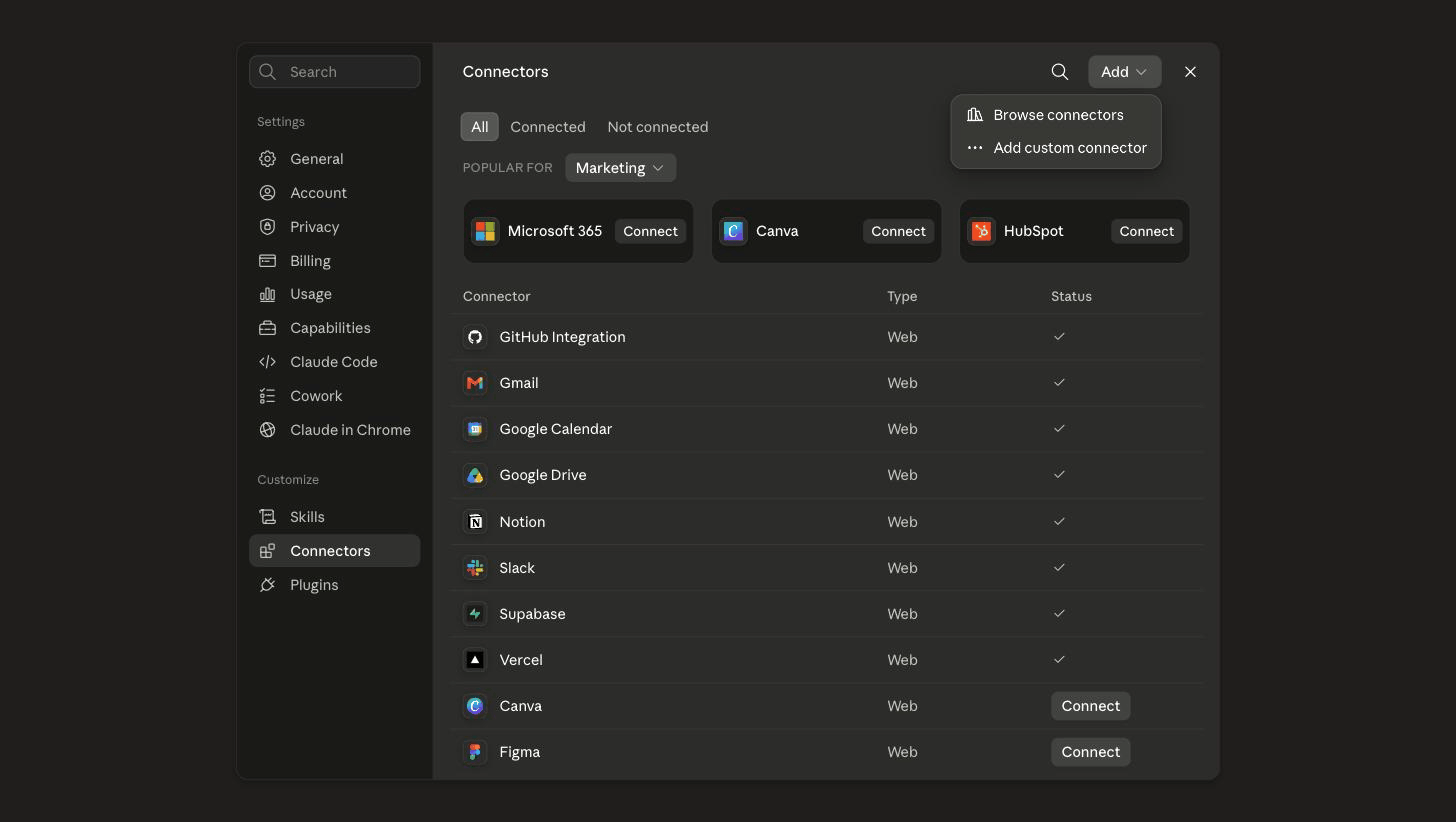Open the Plugins customize page
Image resolution: width=1456 pixels, height=822 pixels.
click(x=334, y=585)
